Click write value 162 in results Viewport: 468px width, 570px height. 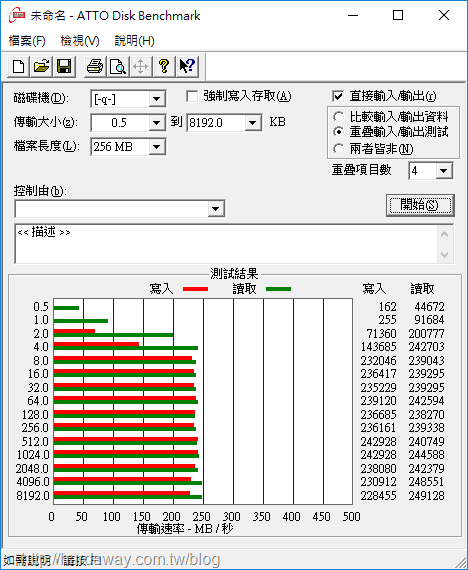point(387,307)
